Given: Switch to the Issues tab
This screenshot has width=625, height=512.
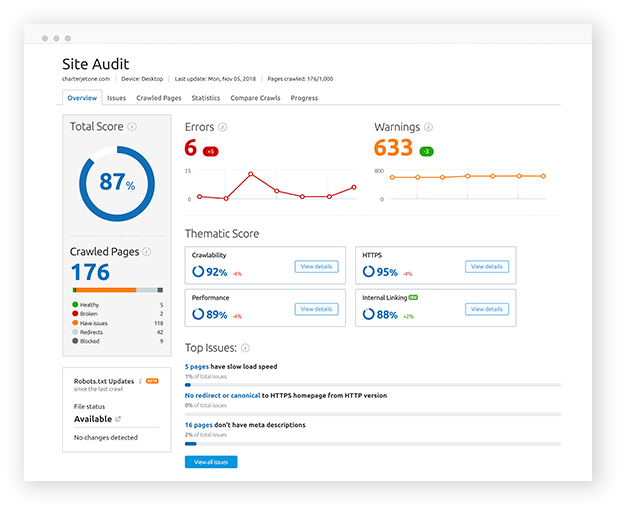Looking at the screenshot, I should tap(116, 98).
